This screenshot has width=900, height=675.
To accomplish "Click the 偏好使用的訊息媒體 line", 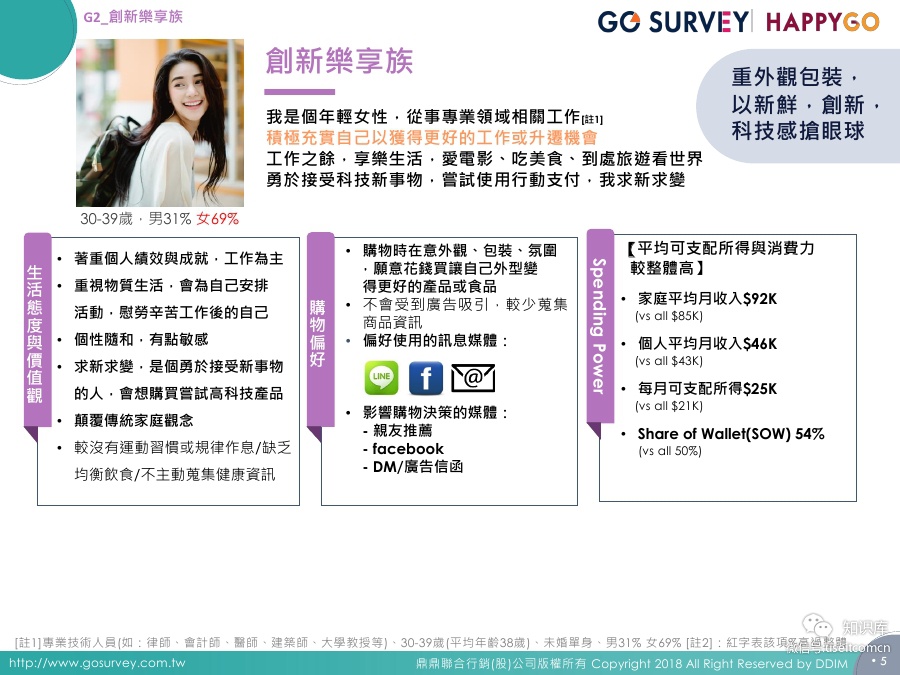I will point(436,340).
